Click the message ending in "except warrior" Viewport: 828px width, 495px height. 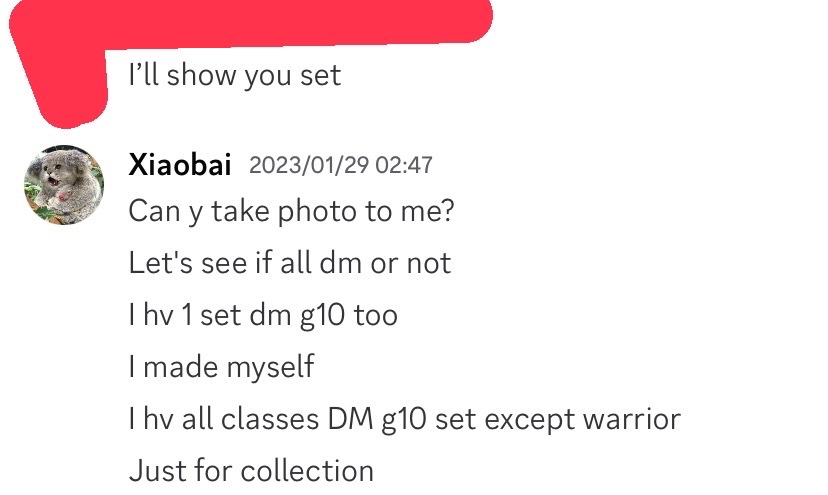point(404,419)
